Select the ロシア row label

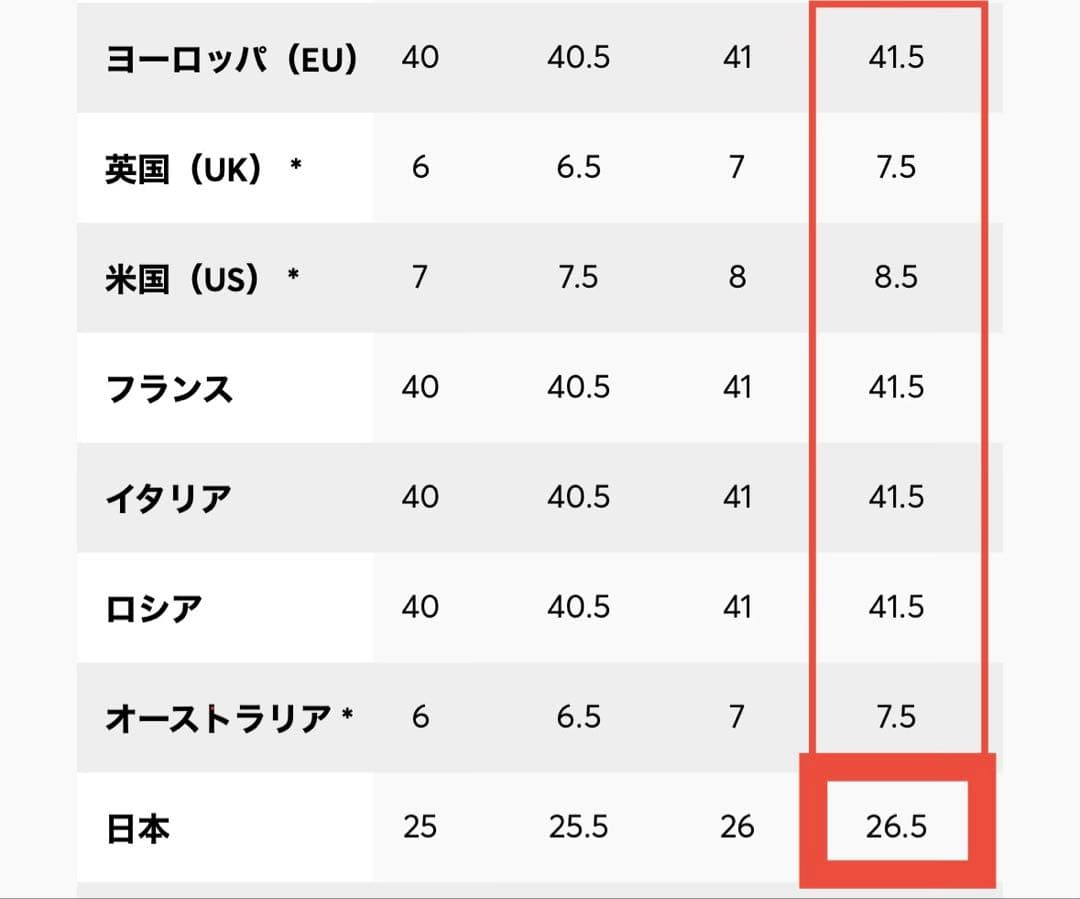click(154, 608)
